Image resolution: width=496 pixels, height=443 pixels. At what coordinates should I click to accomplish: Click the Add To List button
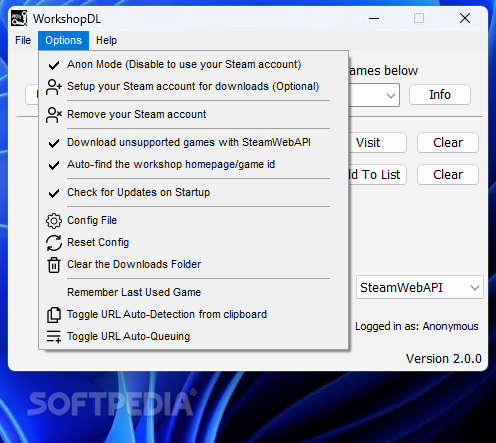tap(377, 175)
